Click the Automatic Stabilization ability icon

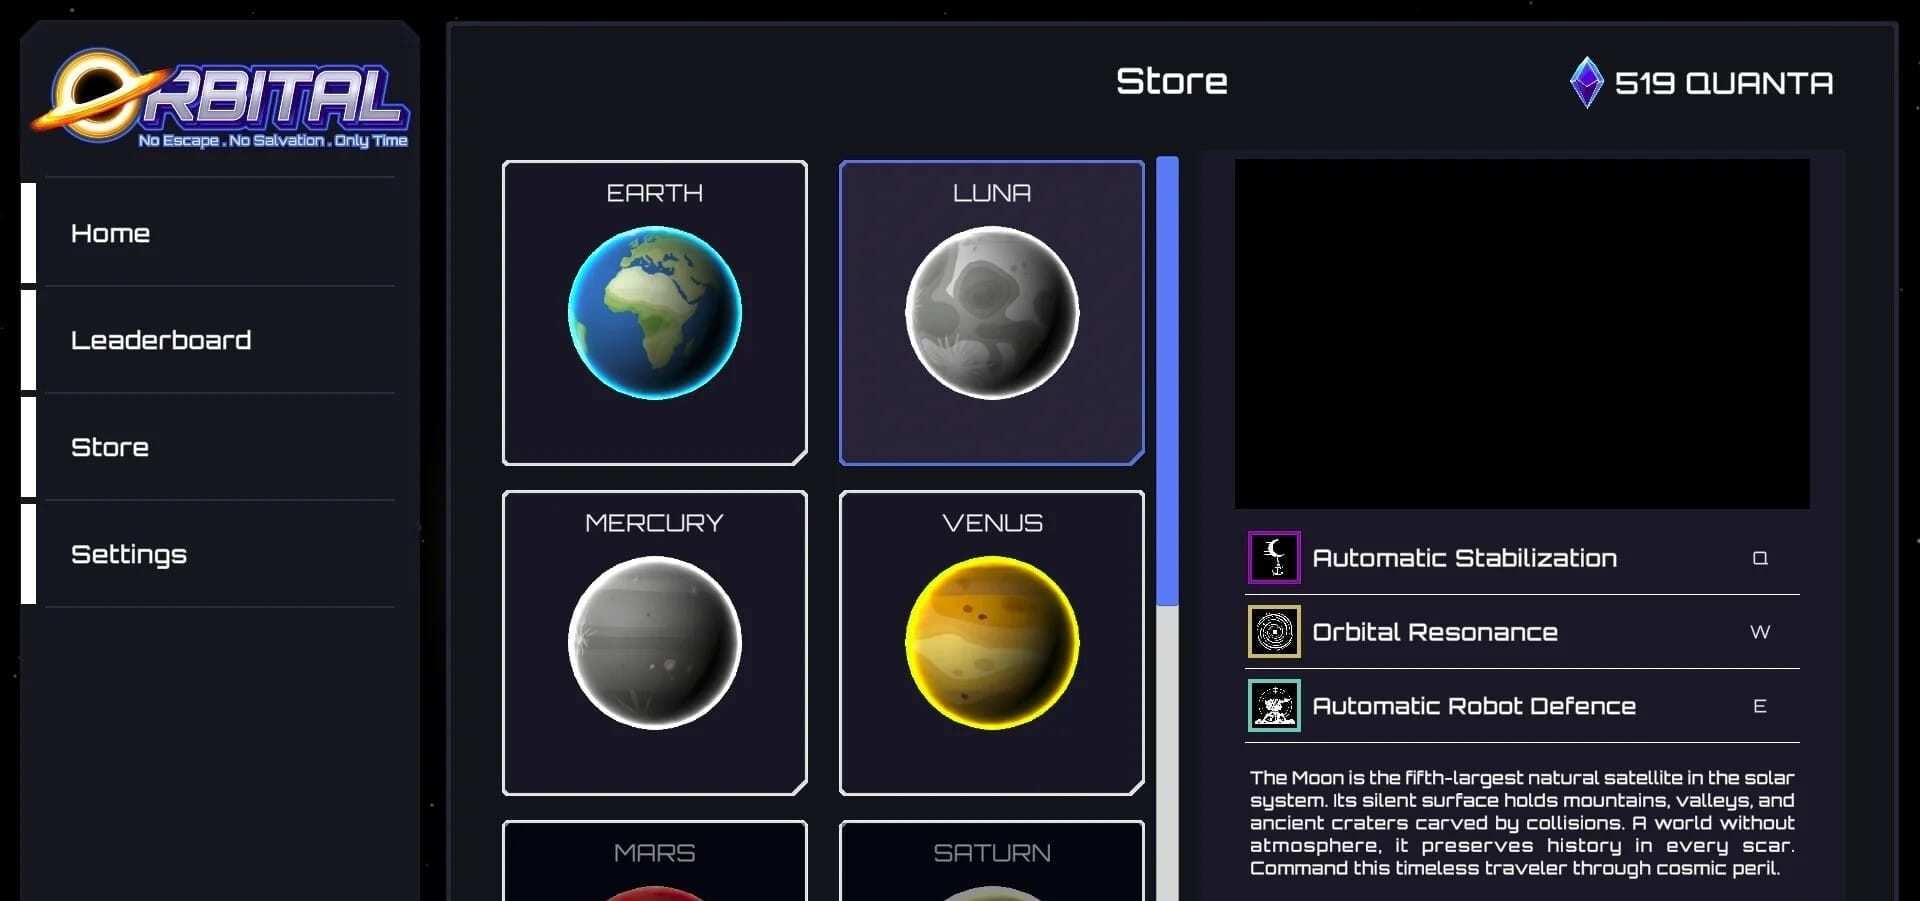coord(1274,557)
